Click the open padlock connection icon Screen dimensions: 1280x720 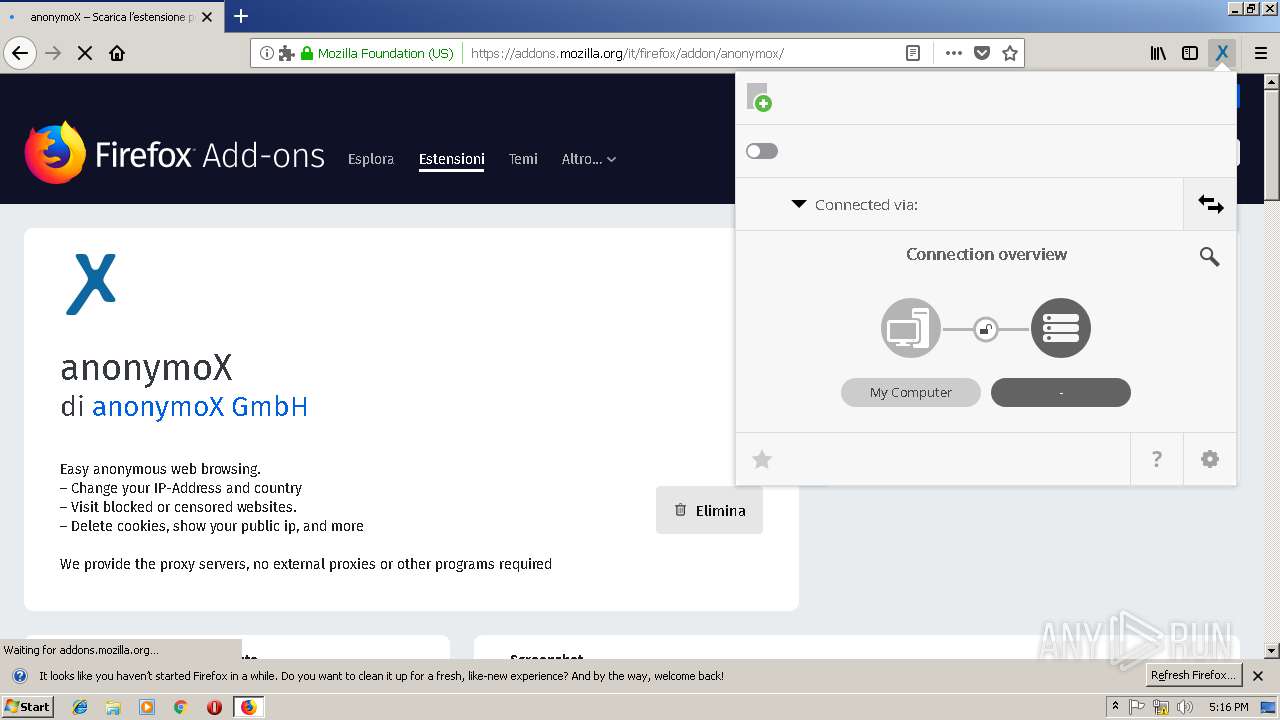tap(986, 329)
